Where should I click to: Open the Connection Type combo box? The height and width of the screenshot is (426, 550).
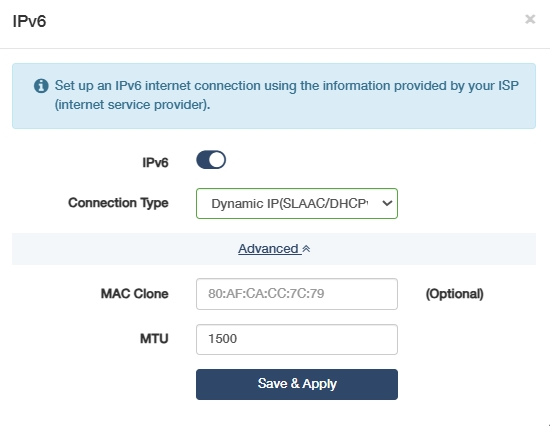pyautogui.click(x=297, y=204)
